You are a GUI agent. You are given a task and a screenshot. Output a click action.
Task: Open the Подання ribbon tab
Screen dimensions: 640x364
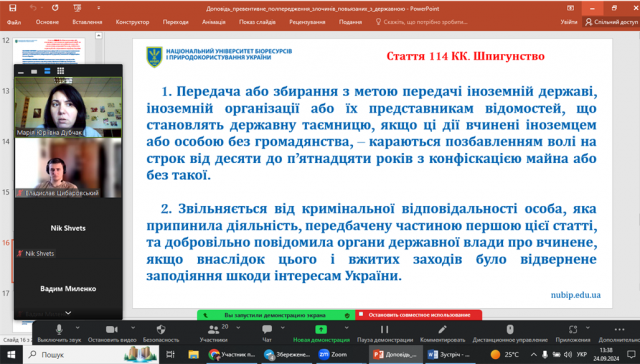pyautogui.click(x=350, y=22)
